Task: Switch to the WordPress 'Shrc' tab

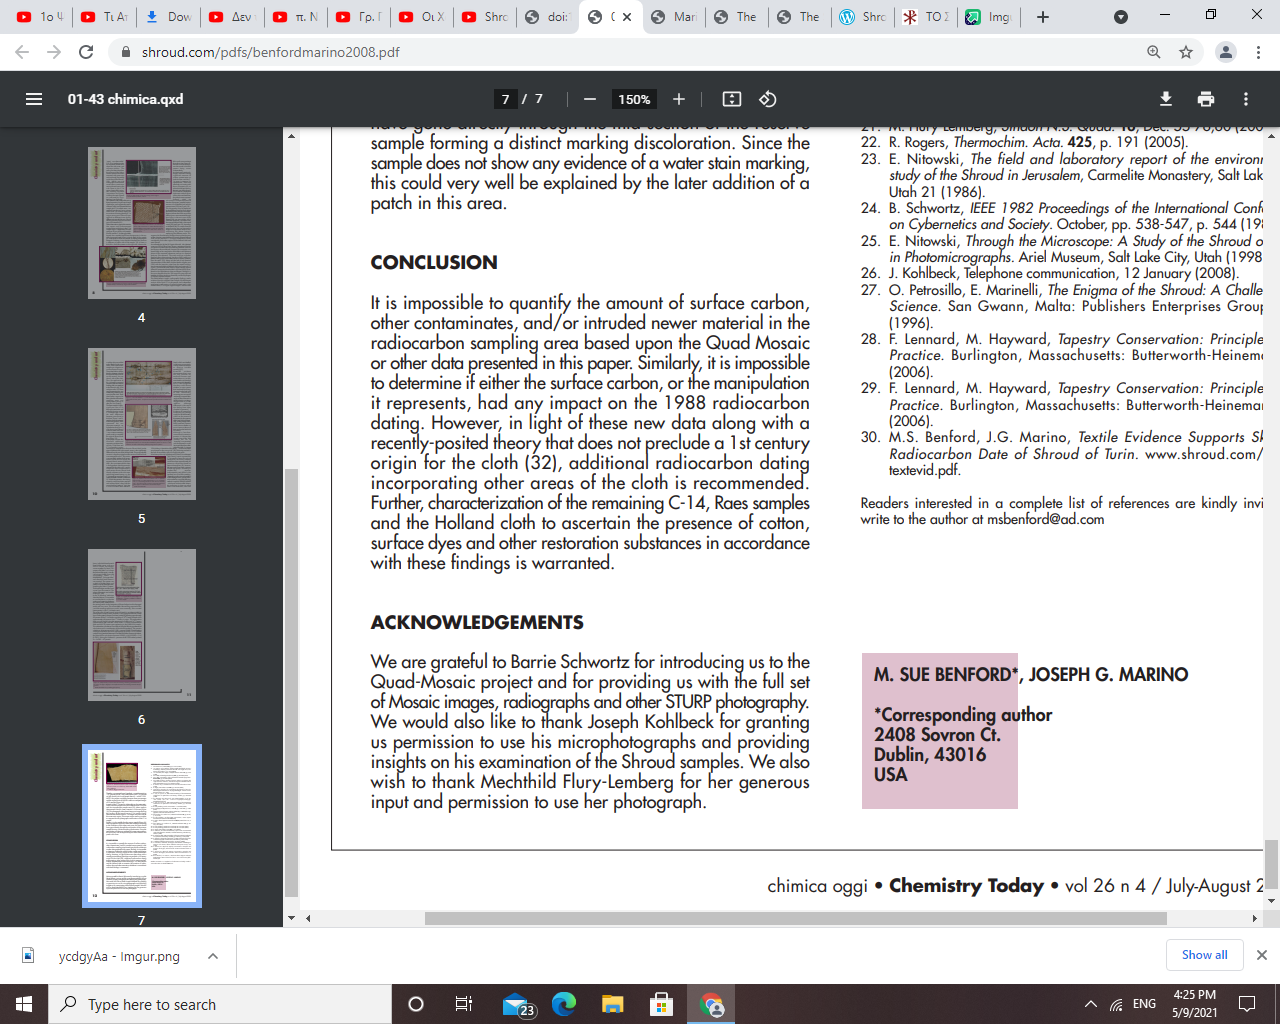Action: (x=862, y=17)
